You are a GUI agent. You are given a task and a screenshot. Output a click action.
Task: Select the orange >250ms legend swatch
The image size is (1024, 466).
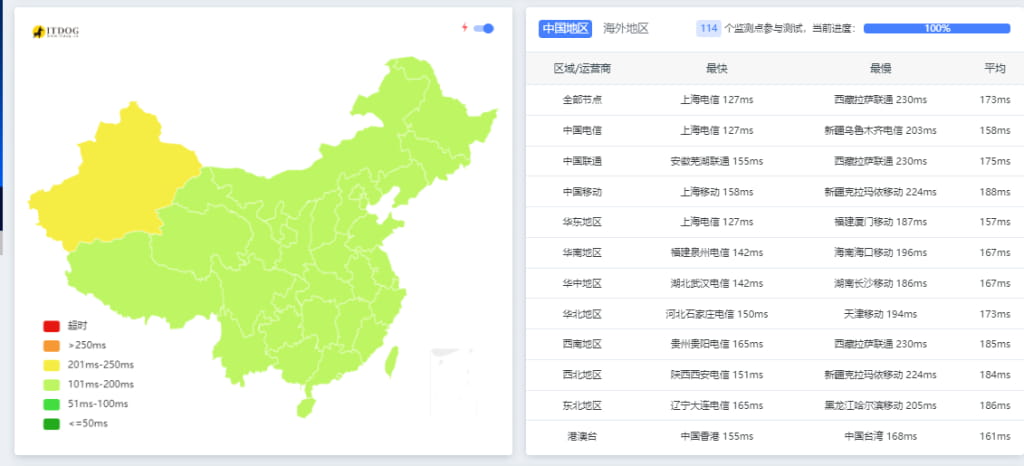coord(52,345)
